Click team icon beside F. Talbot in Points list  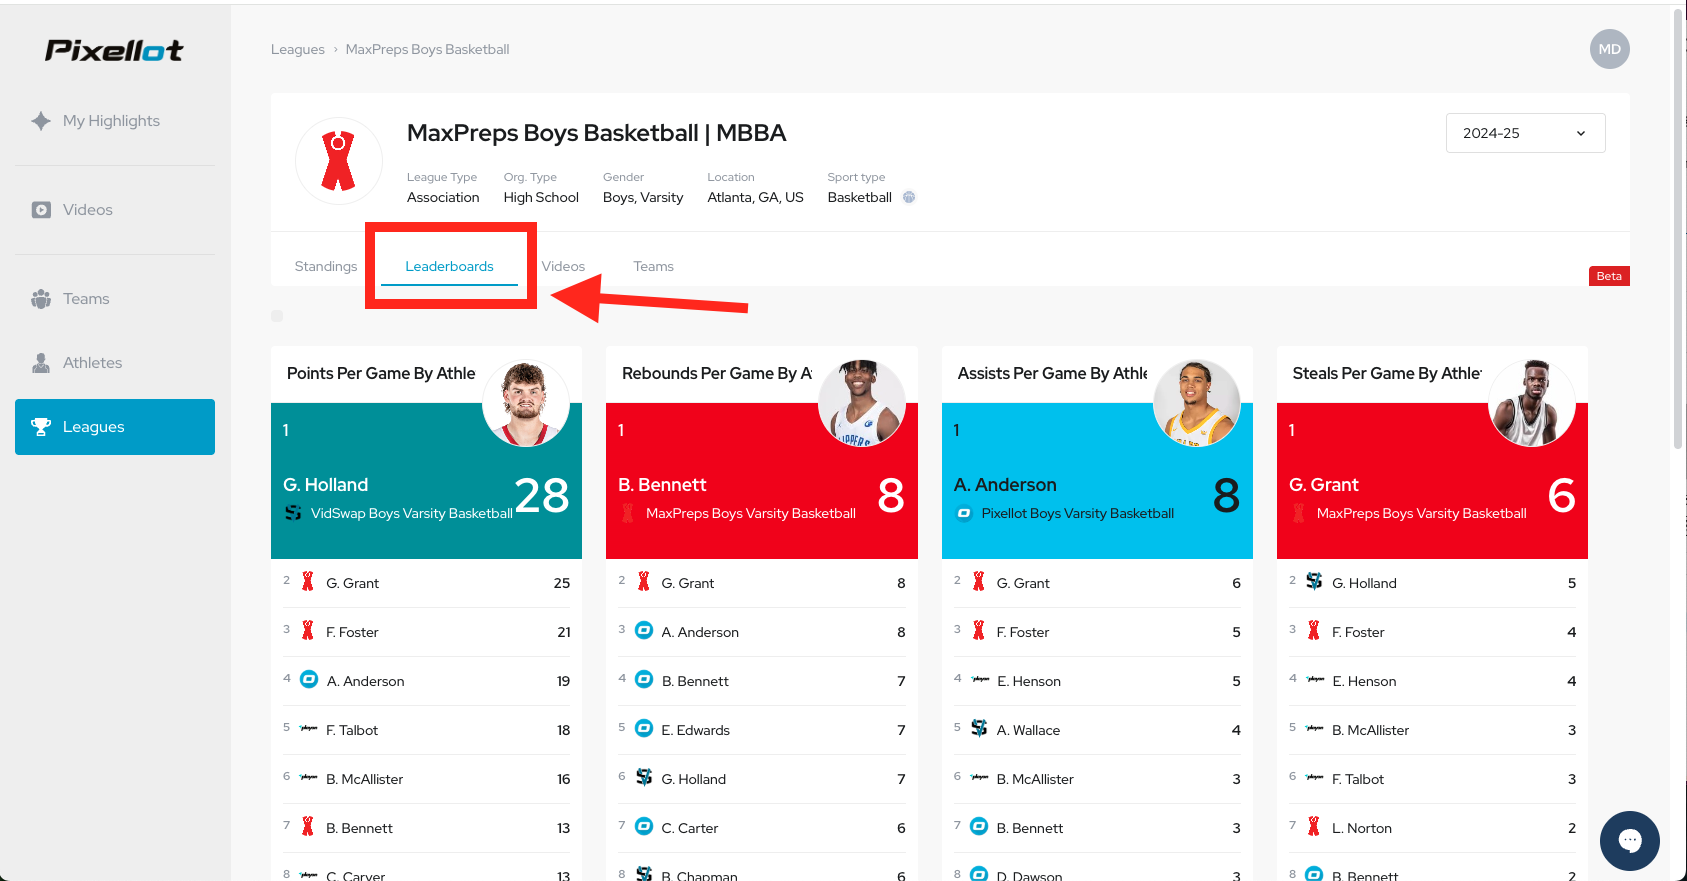308,729
